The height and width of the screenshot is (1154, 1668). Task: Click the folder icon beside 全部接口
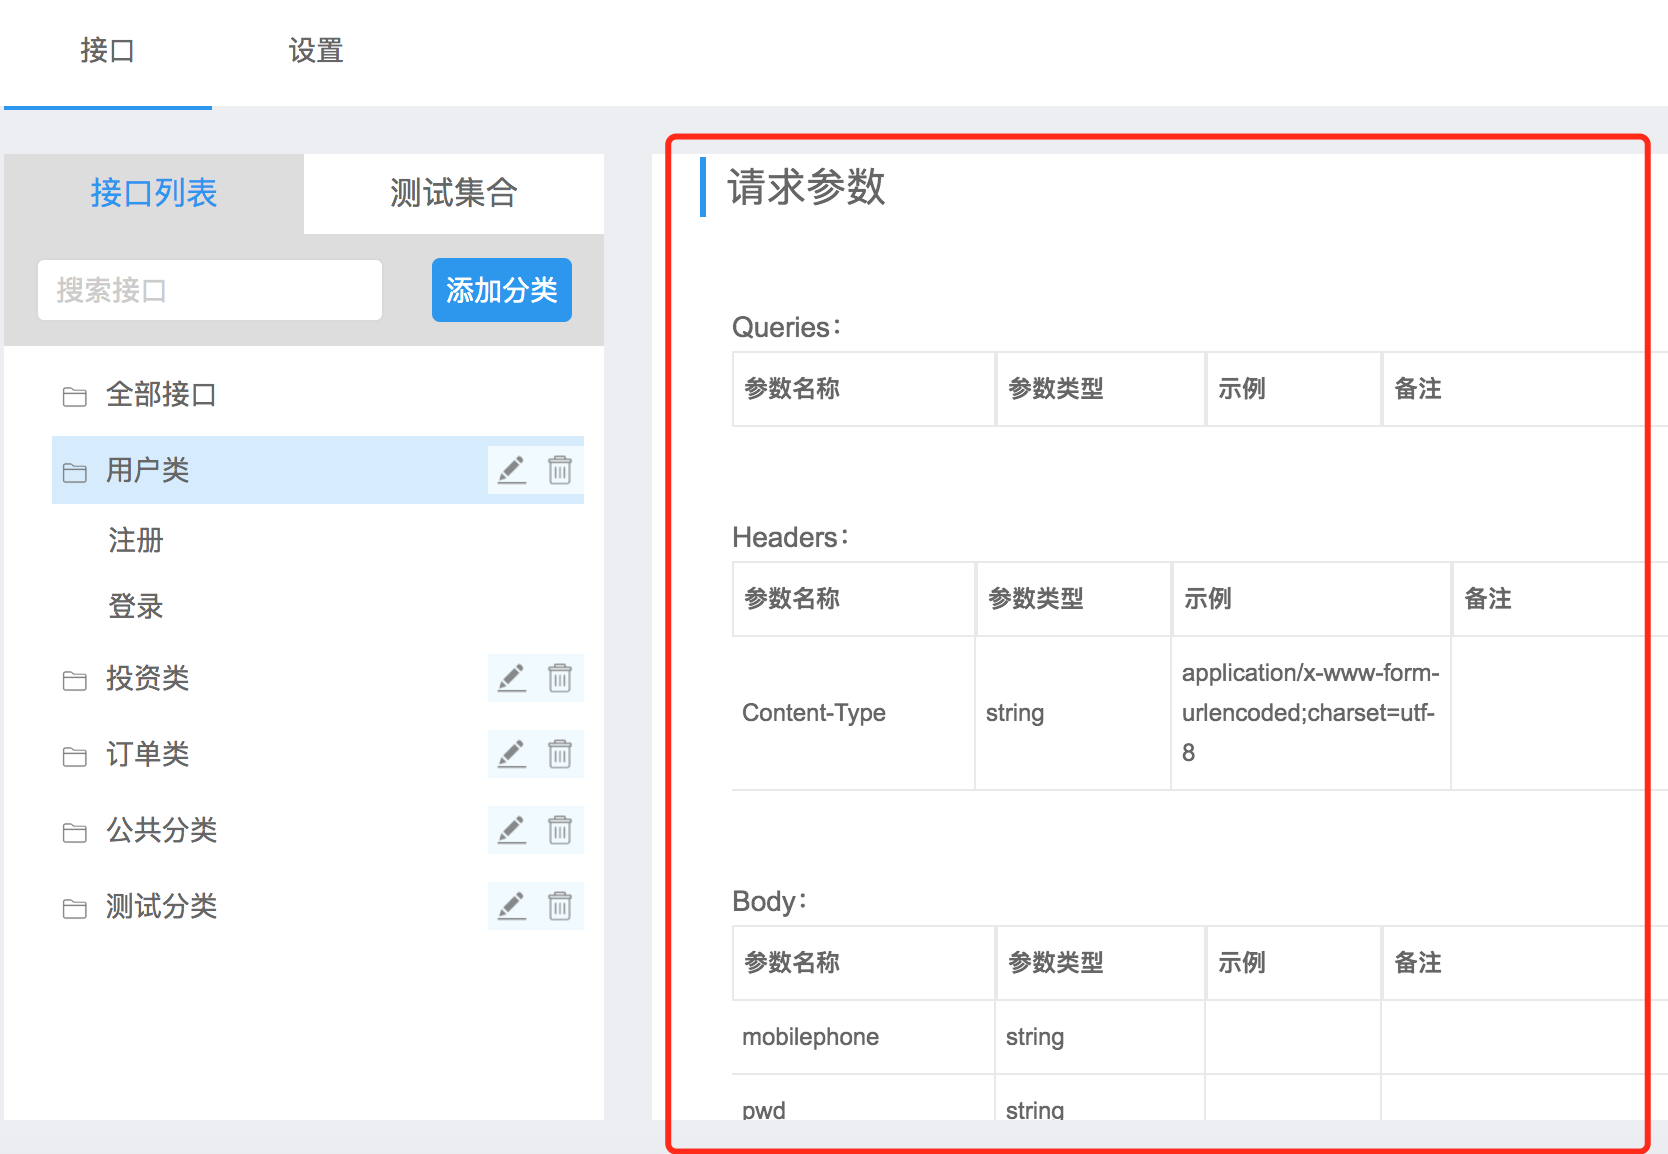tap(74, 396)
